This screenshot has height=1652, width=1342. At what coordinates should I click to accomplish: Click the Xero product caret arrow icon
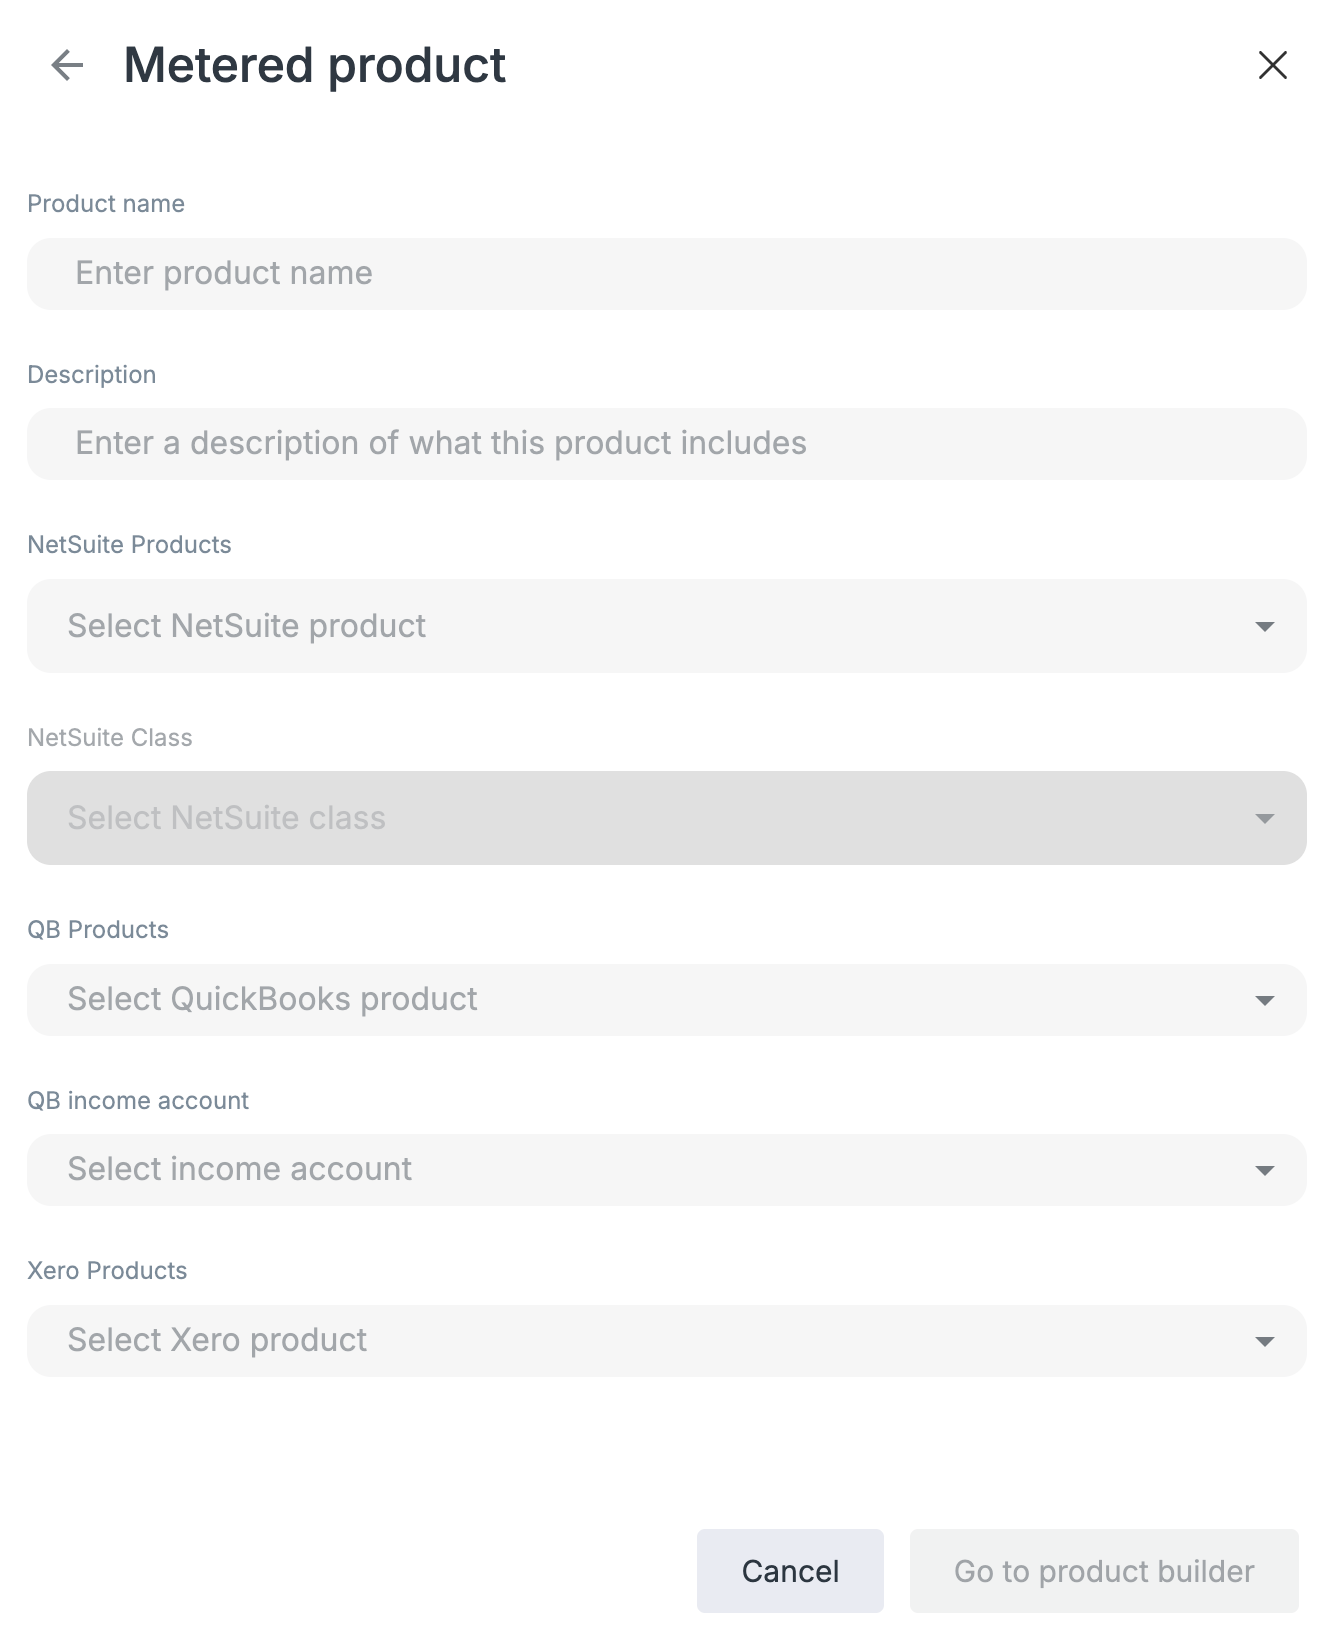click(x=1264, y=1342)
